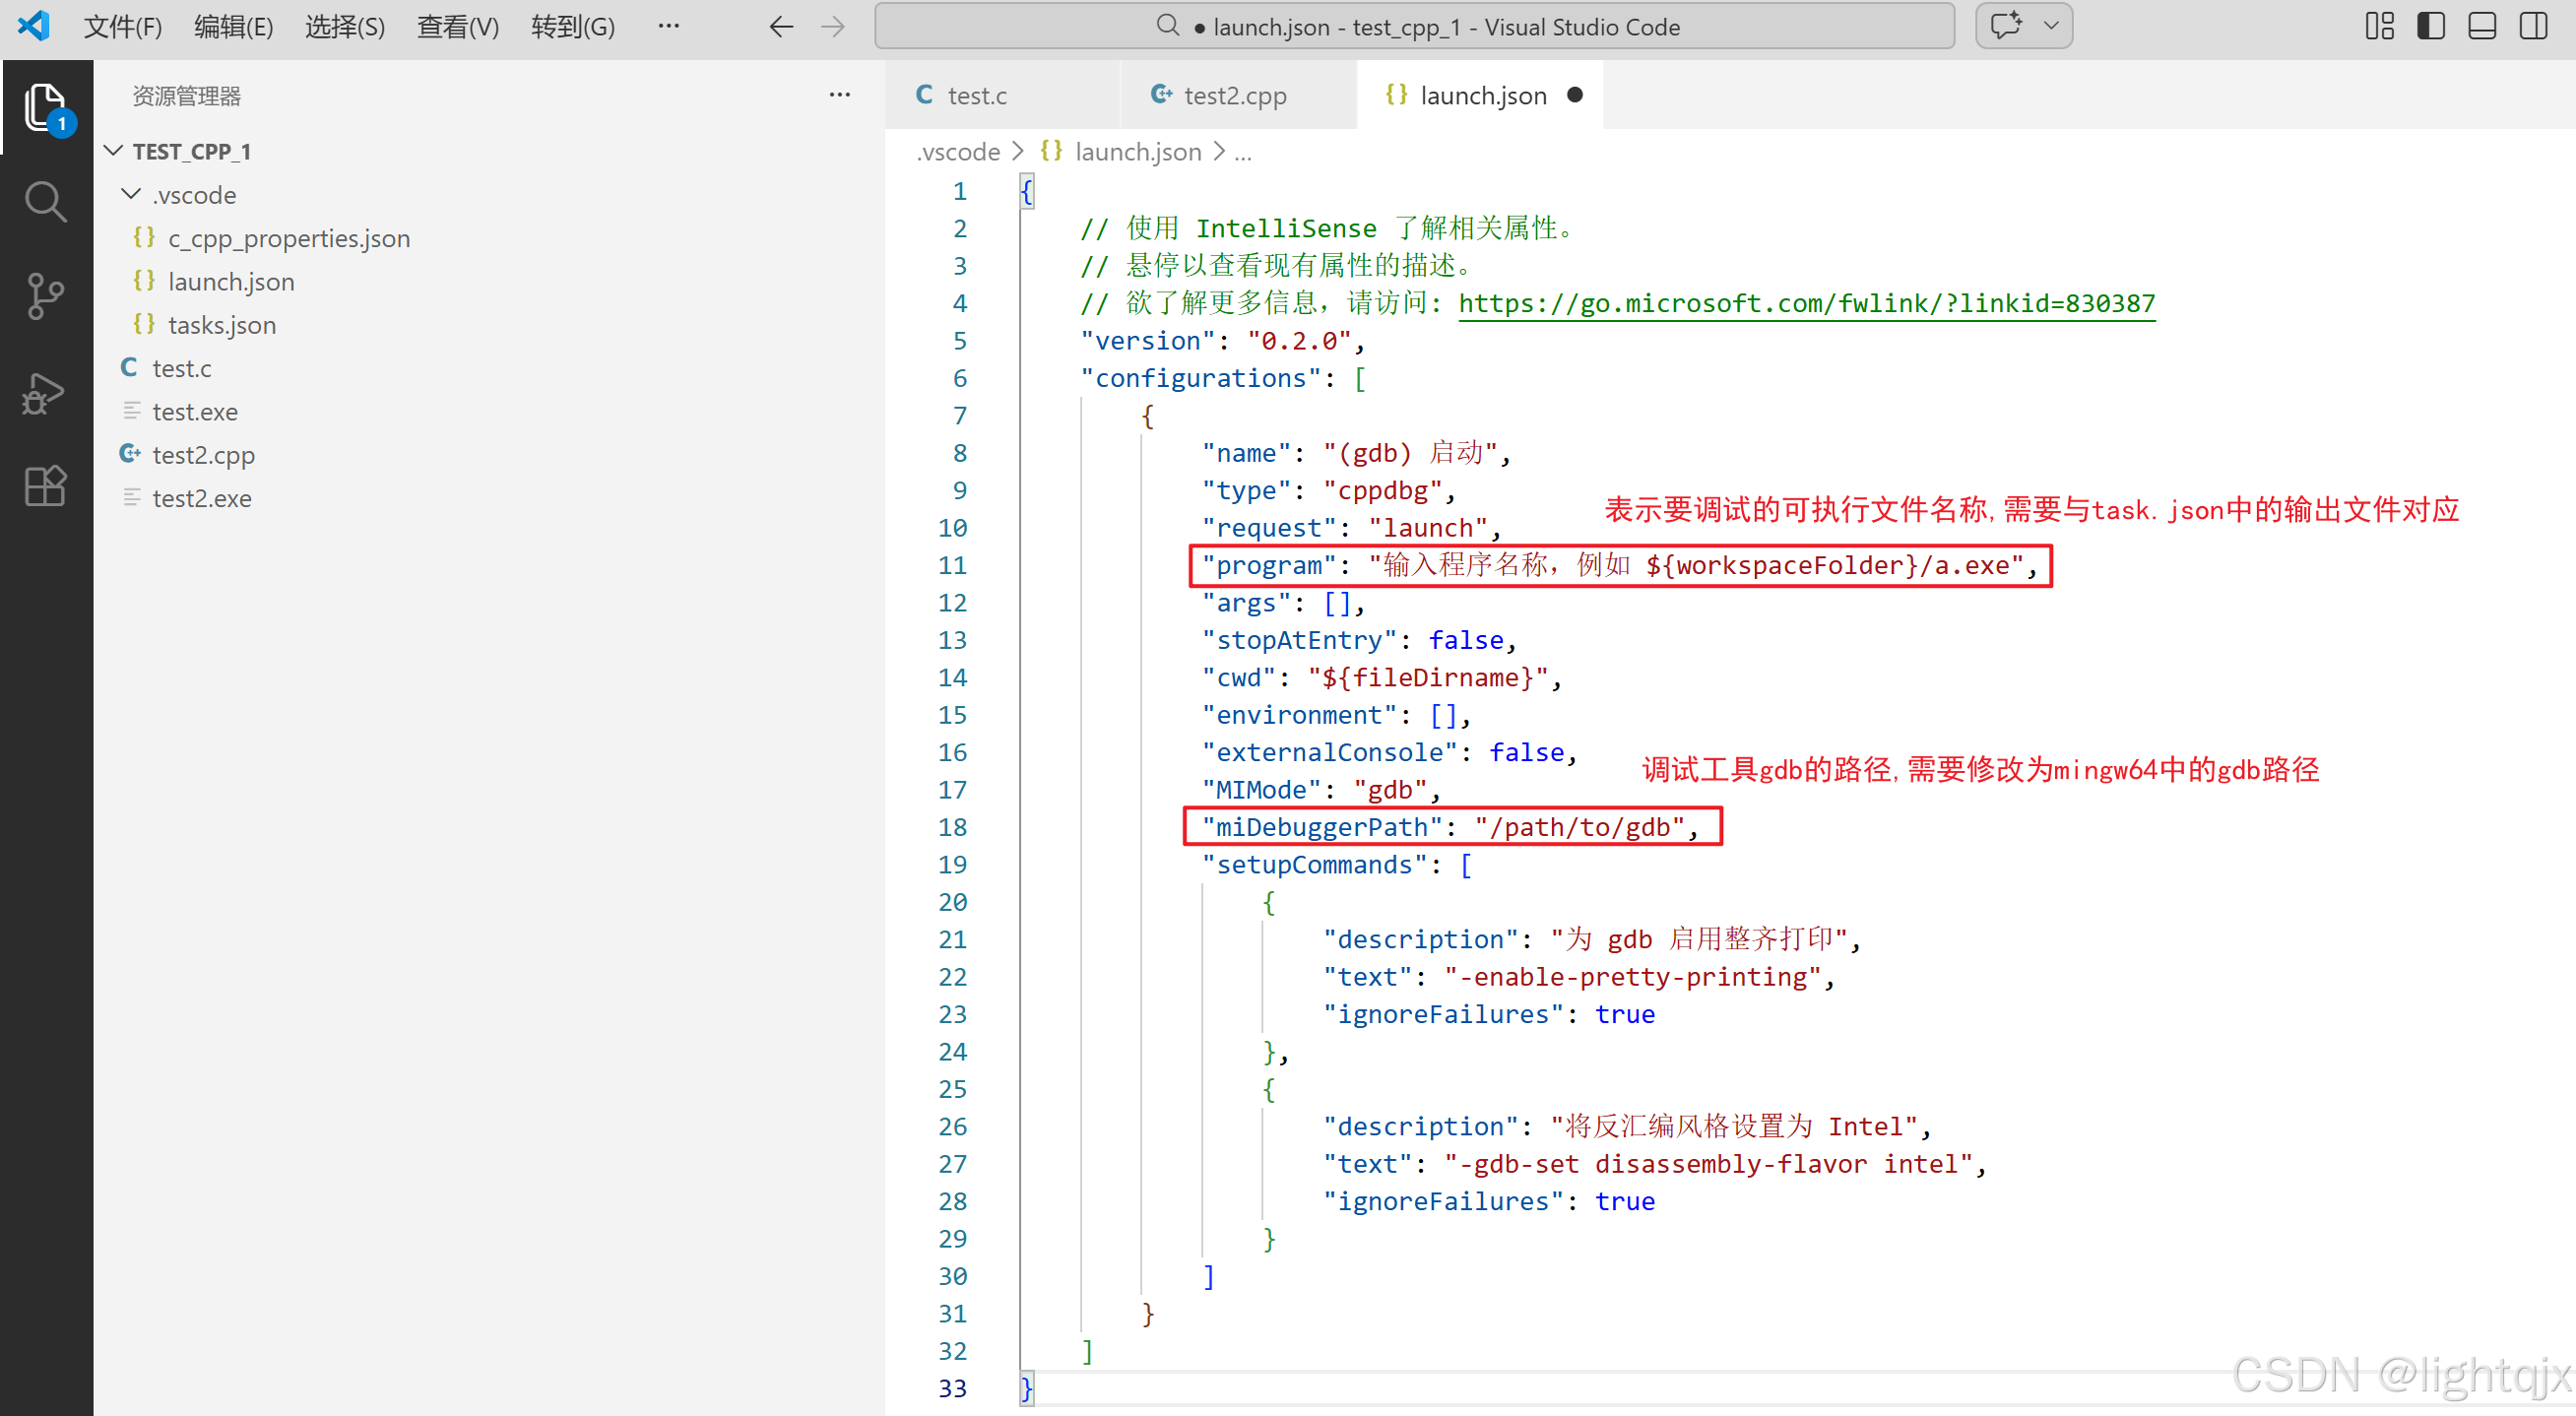Click the Go Back arrow

[781, 27]
